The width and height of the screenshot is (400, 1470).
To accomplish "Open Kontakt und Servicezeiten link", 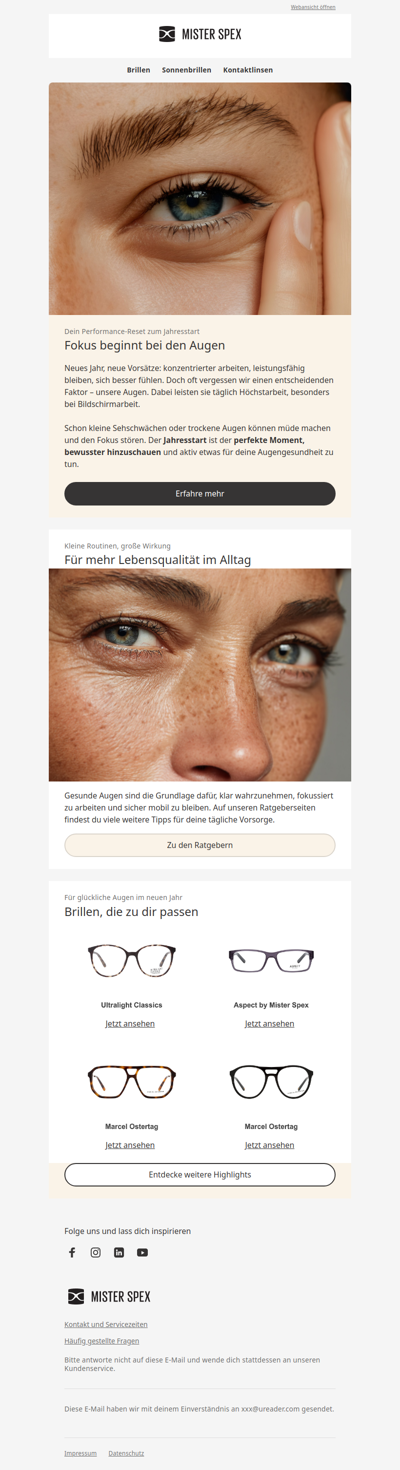I will (106, 1324).
